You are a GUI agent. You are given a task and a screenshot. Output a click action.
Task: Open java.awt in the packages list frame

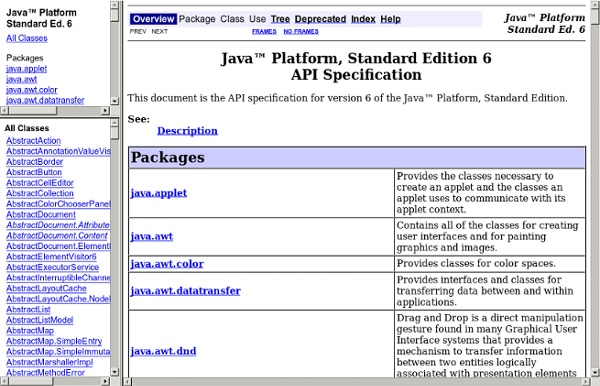21,80
